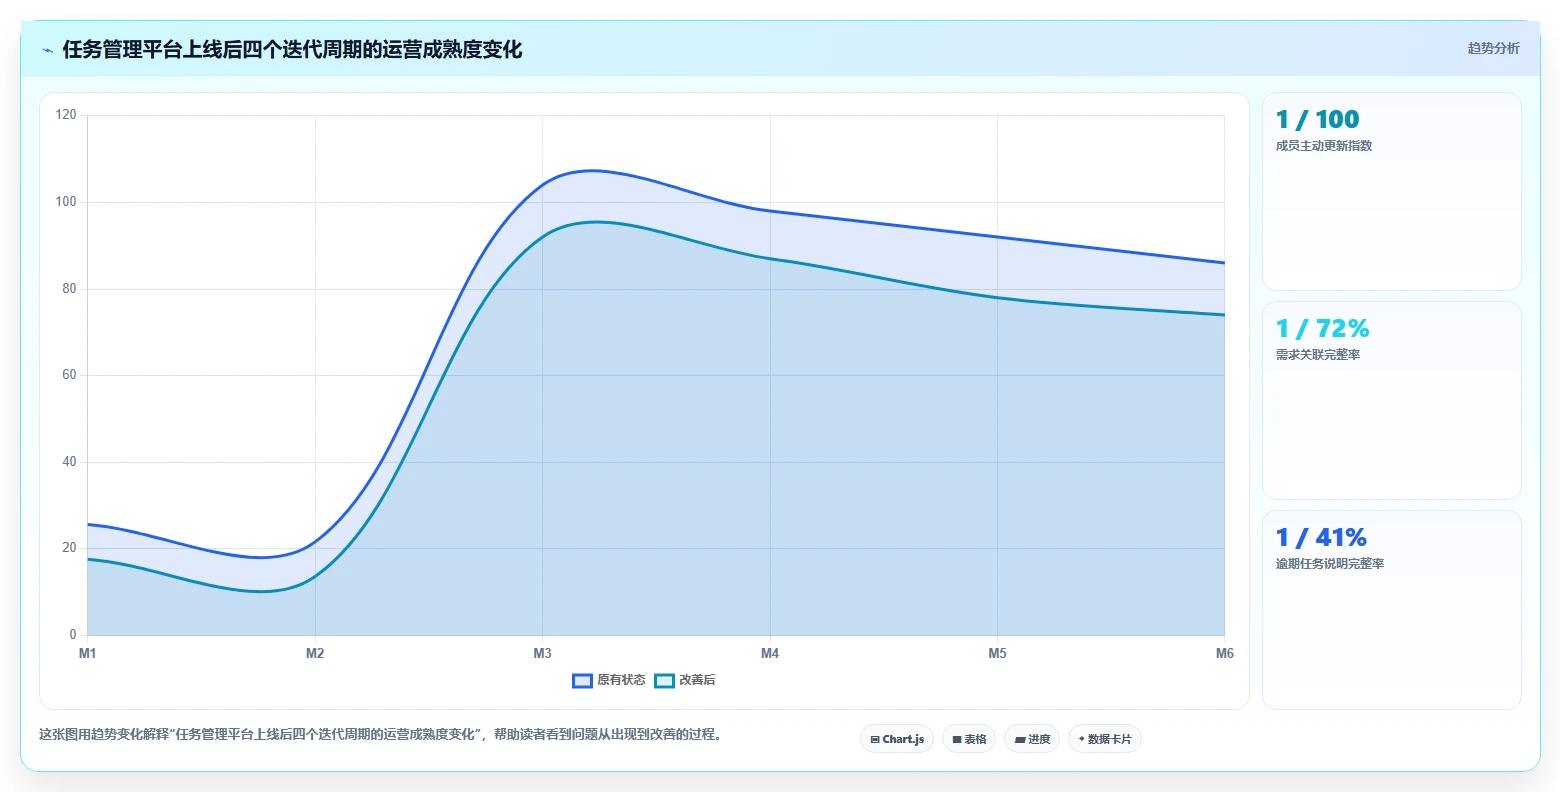Click the M1 x-axis label
Screen dimensions: 1561x792
point(87,654)
